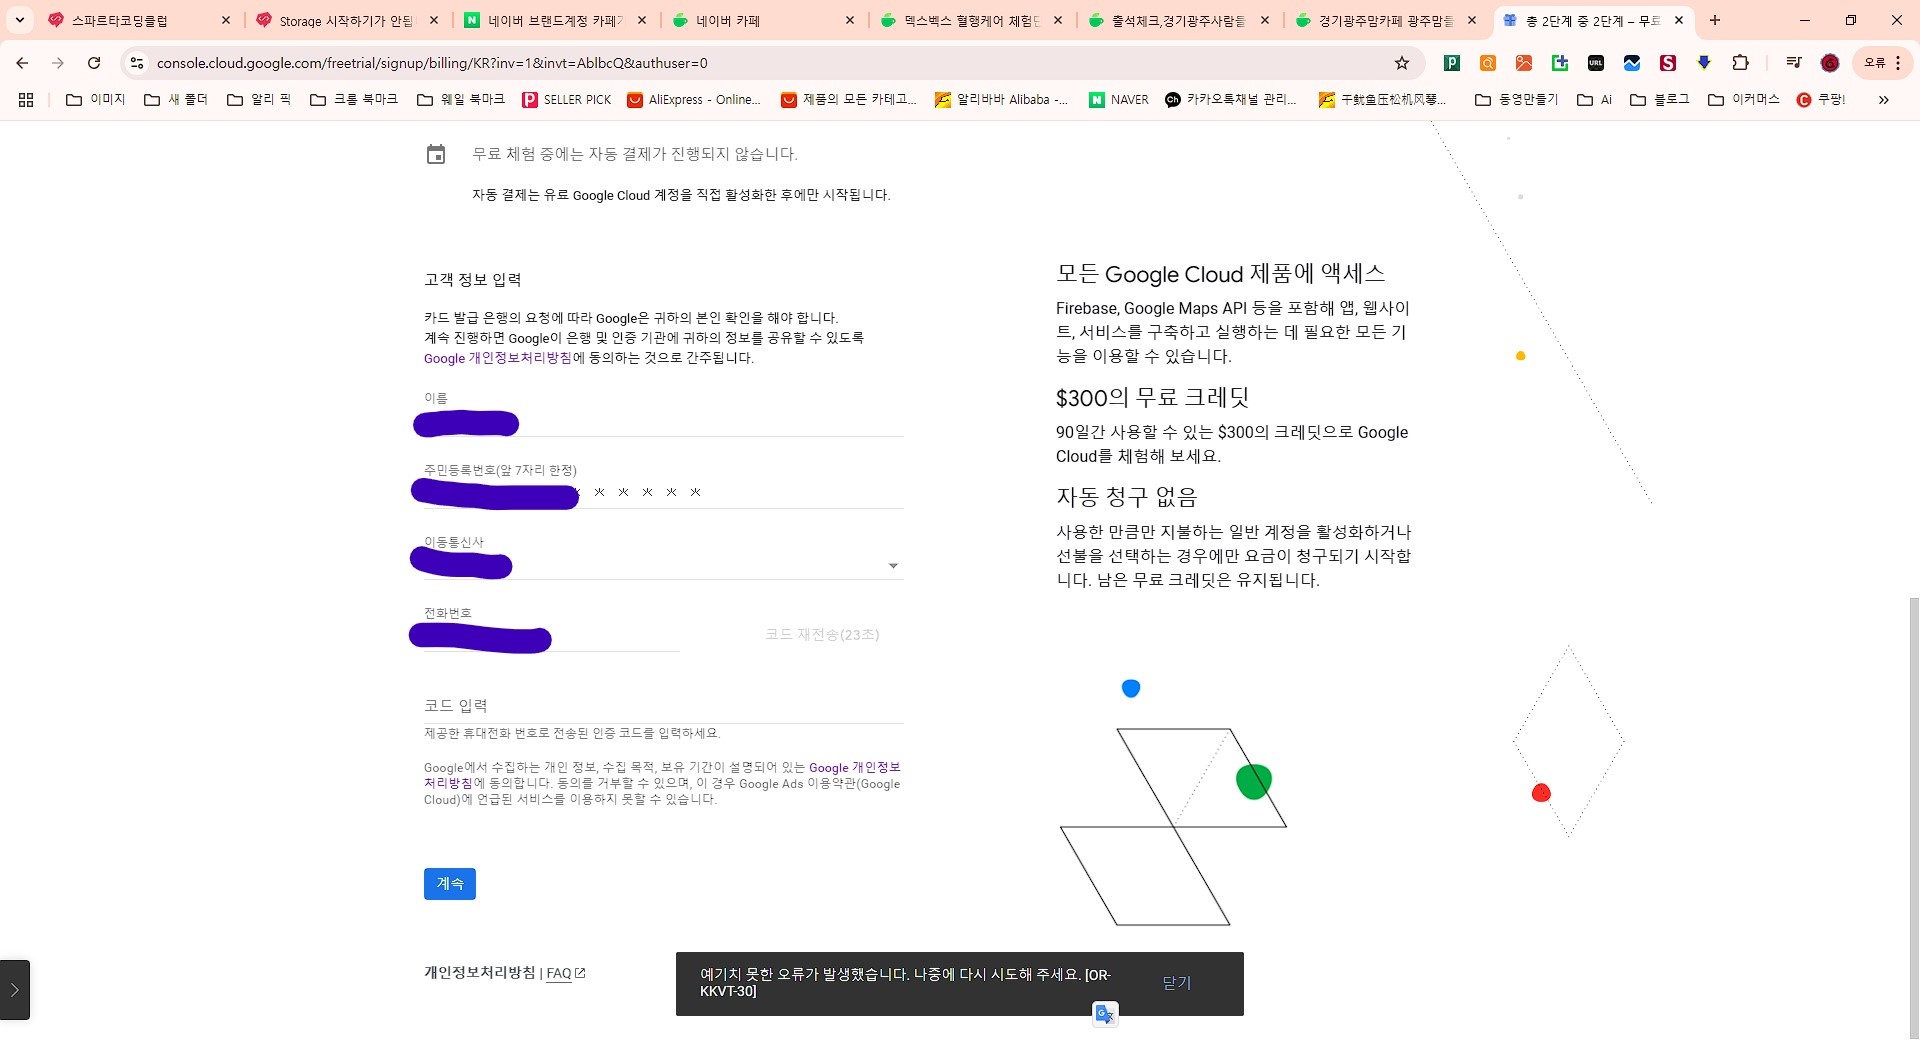Open the AI bookmark folder
1920x1040 pixels.
[1595, 100]
